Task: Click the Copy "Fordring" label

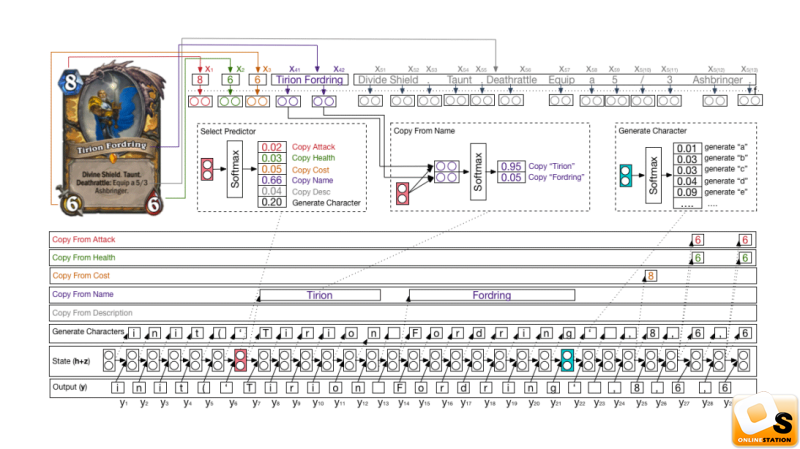Action: pyautogui.click(x=556, y=177)
